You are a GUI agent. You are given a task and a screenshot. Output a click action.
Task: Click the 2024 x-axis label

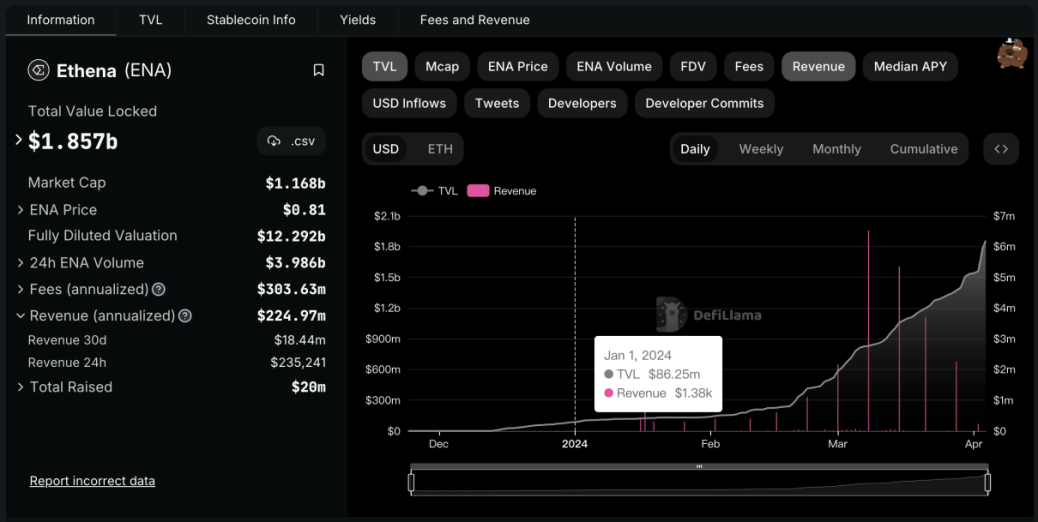coord(575,444)
